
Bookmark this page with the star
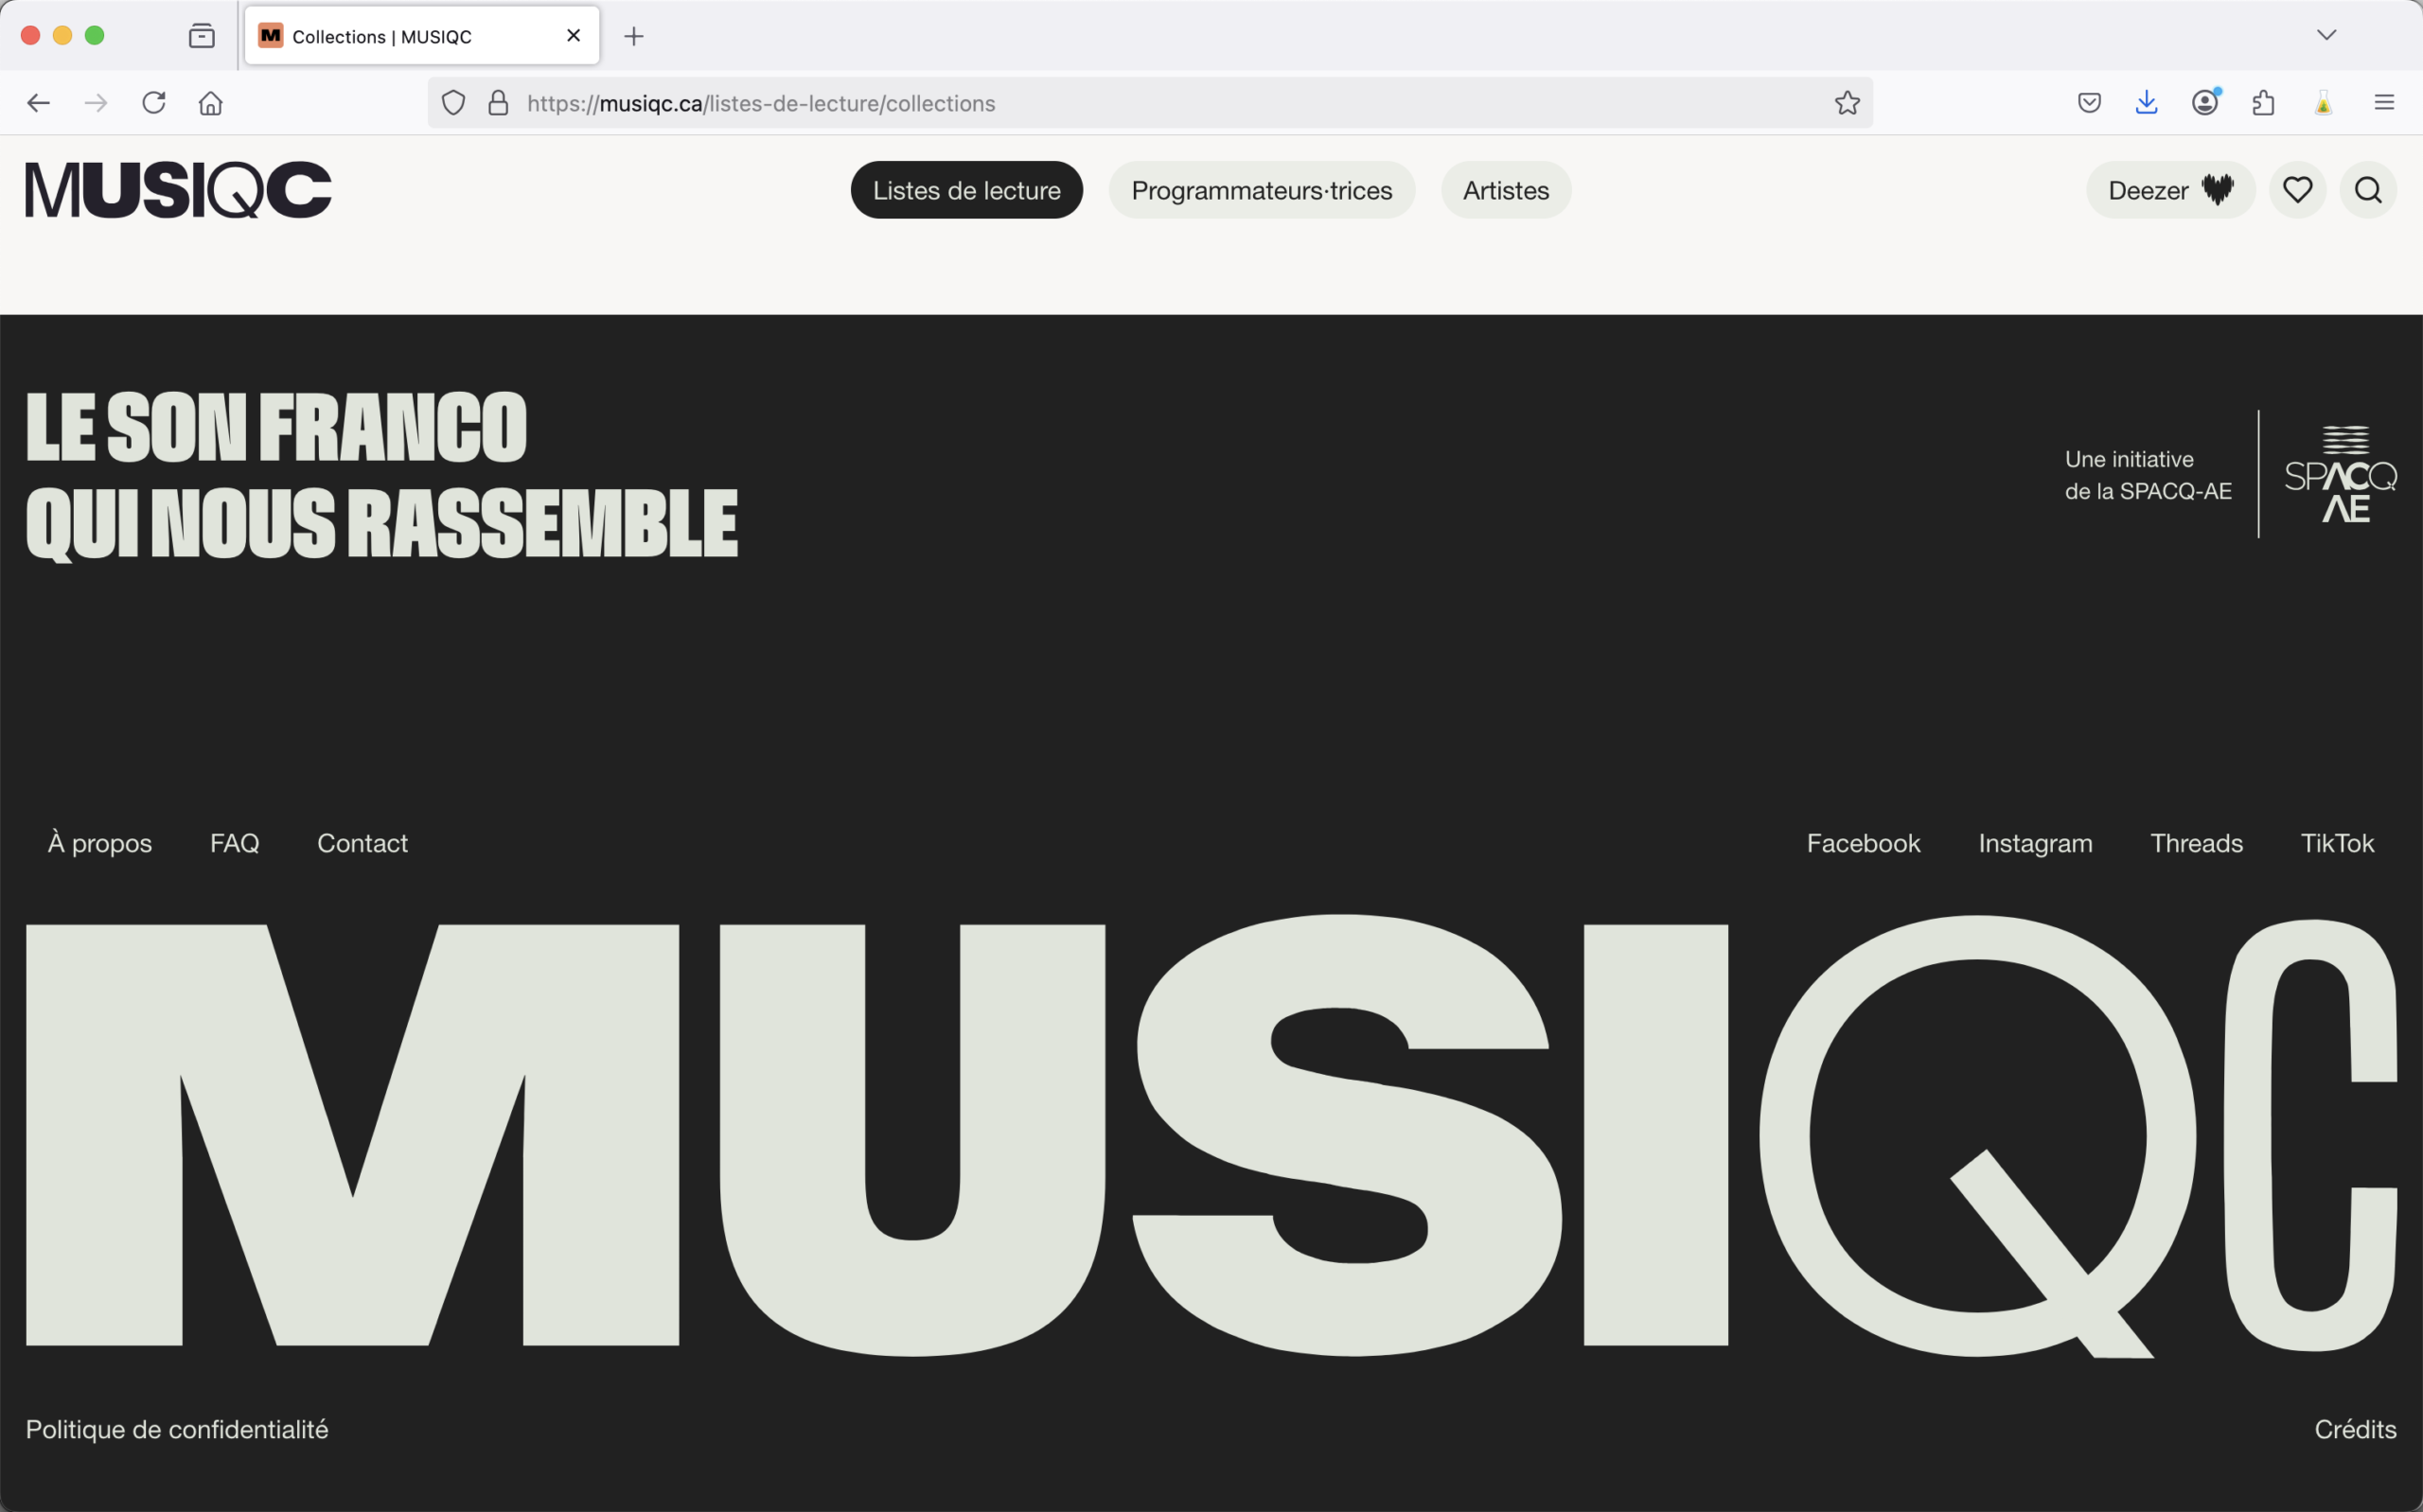[1847, 103]
